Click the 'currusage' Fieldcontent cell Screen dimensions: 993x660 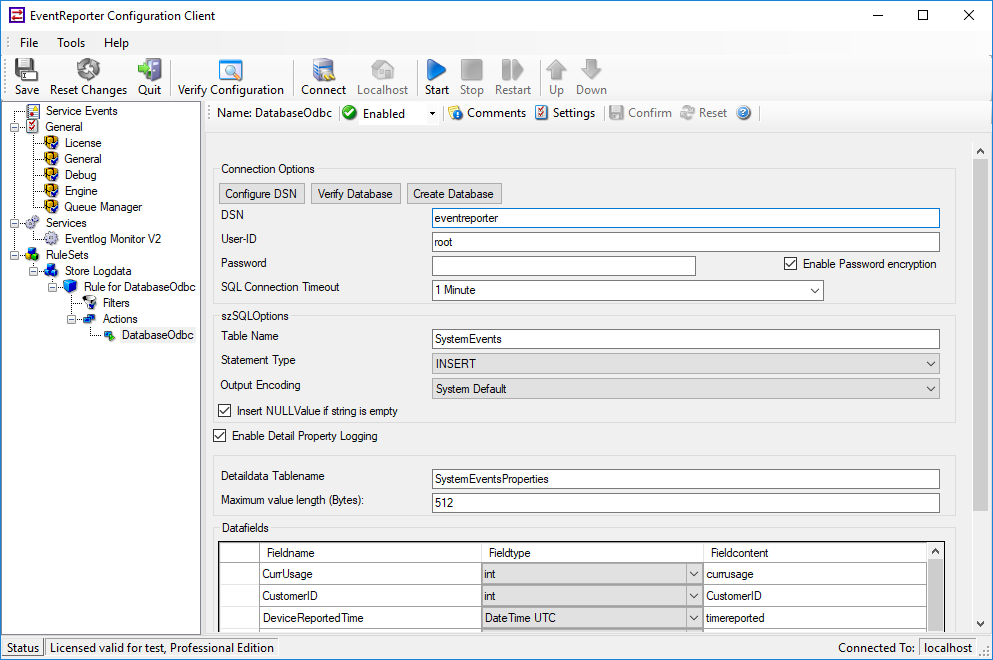[x=815, y=574]
